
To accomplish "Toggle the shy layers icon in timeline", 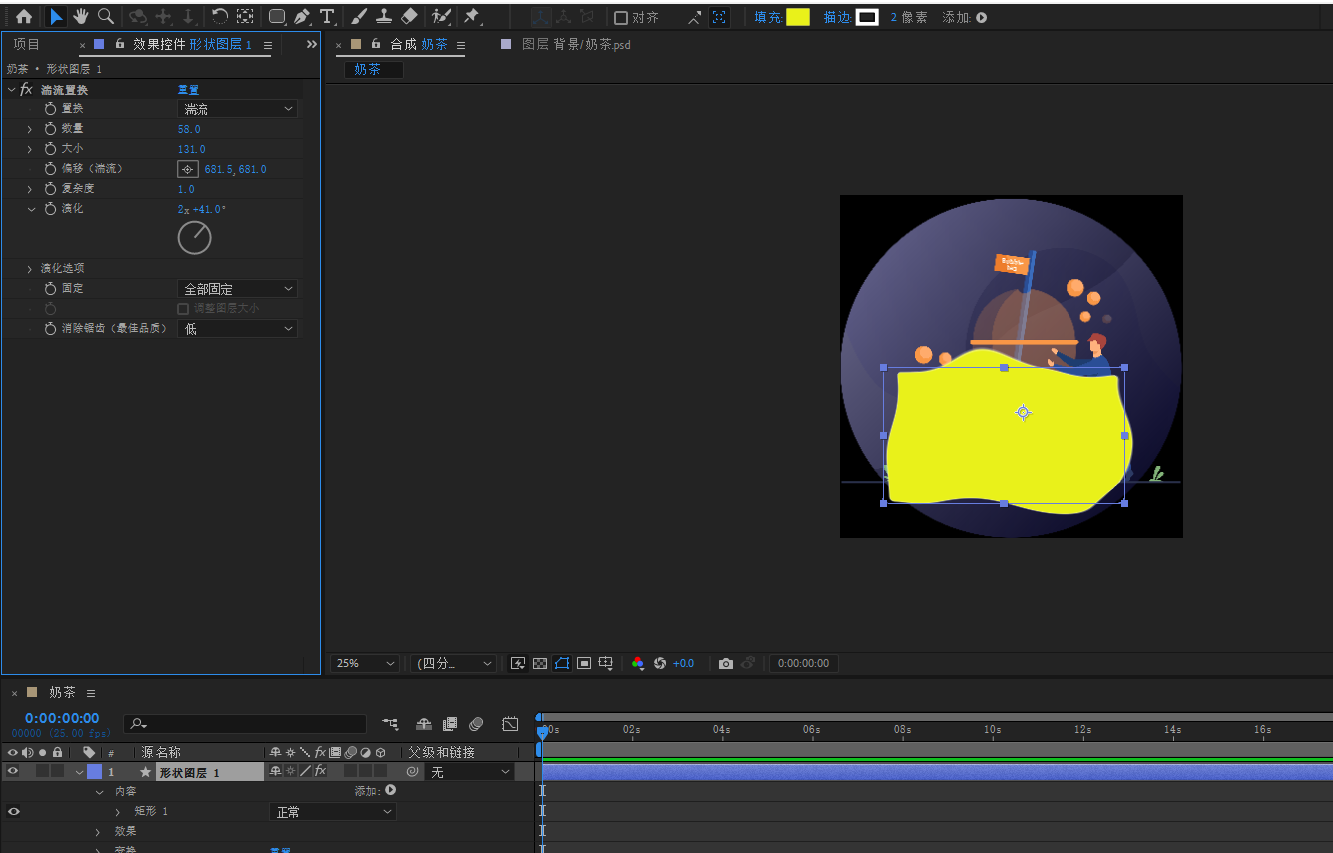I will pyautogui.click(x=424, y=723).
